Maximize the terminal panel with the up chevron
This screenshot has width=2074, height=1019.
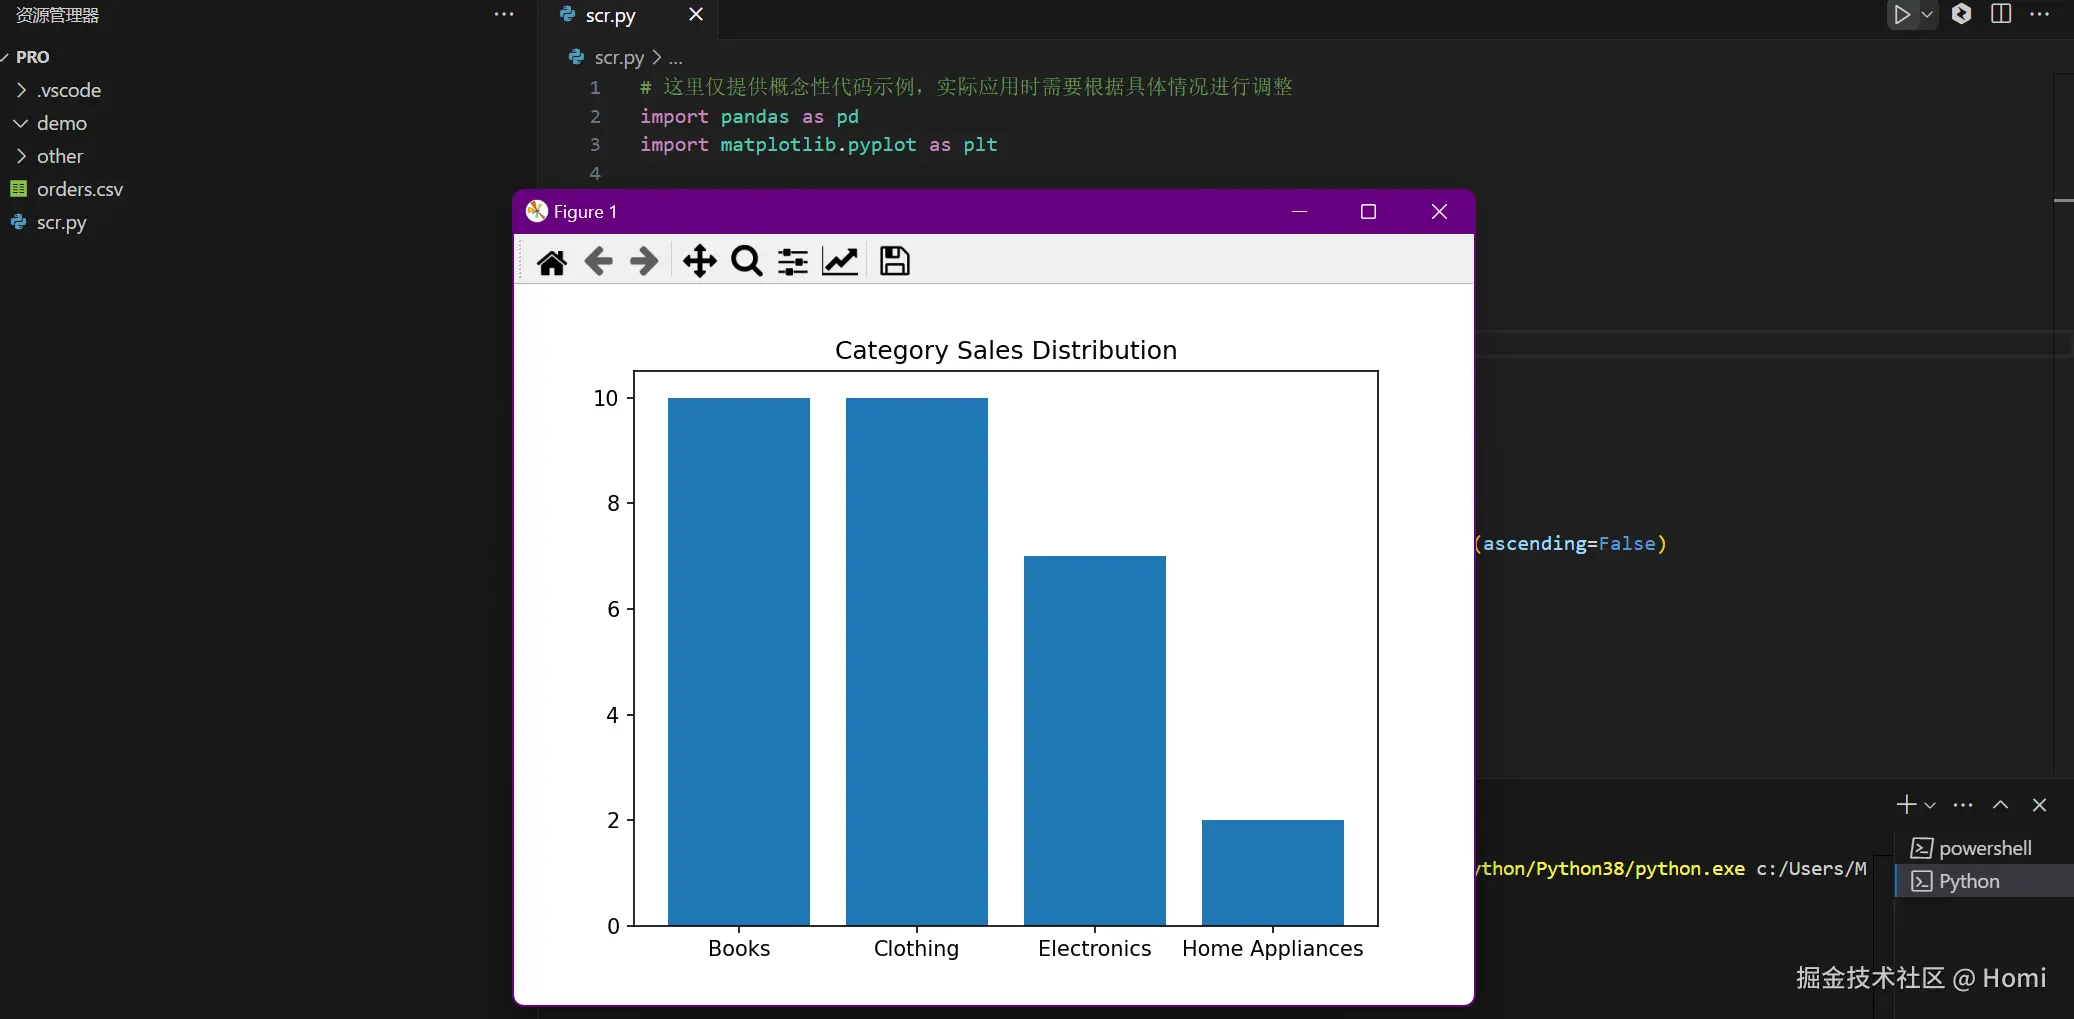pos(2001,805)
